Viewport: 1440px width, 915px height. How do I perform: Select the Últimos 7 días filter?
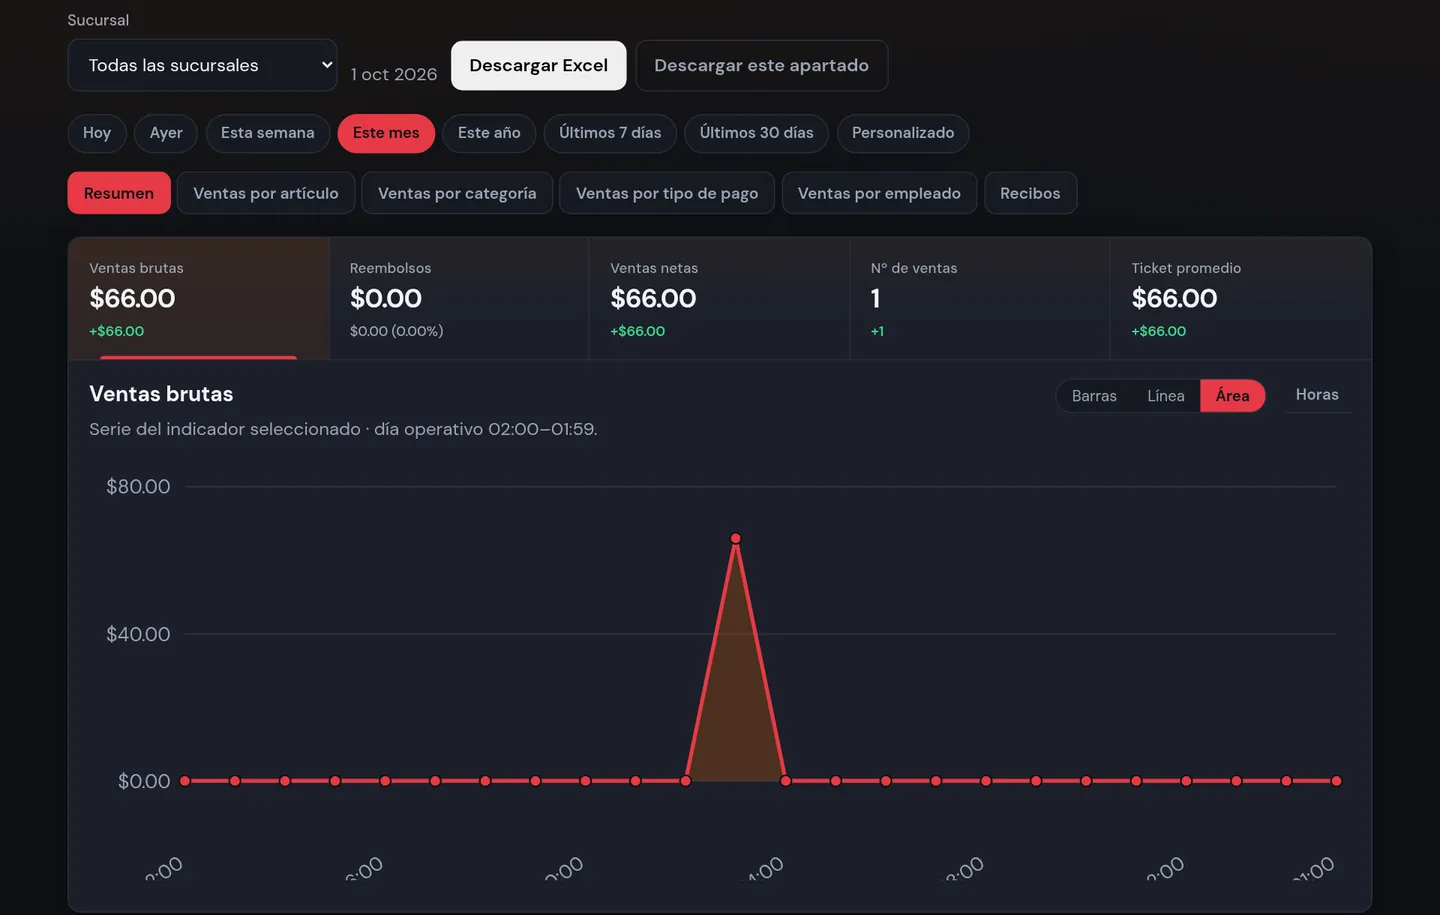tap(610, 133)
